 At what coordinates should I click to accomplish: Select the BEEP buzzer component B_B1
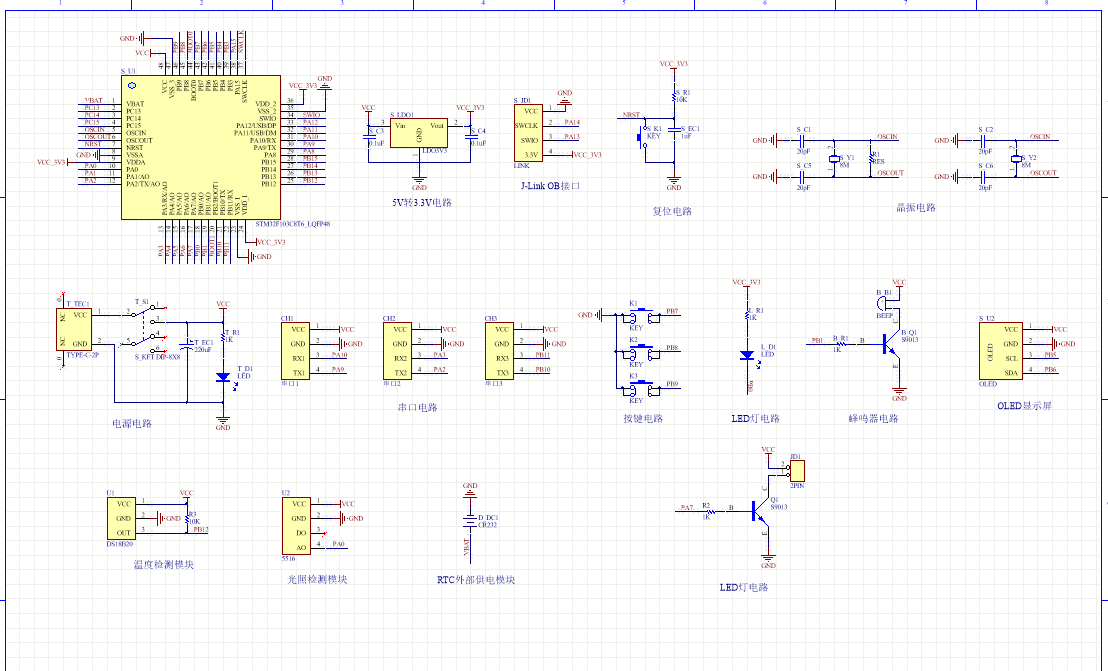pos(884,304)
